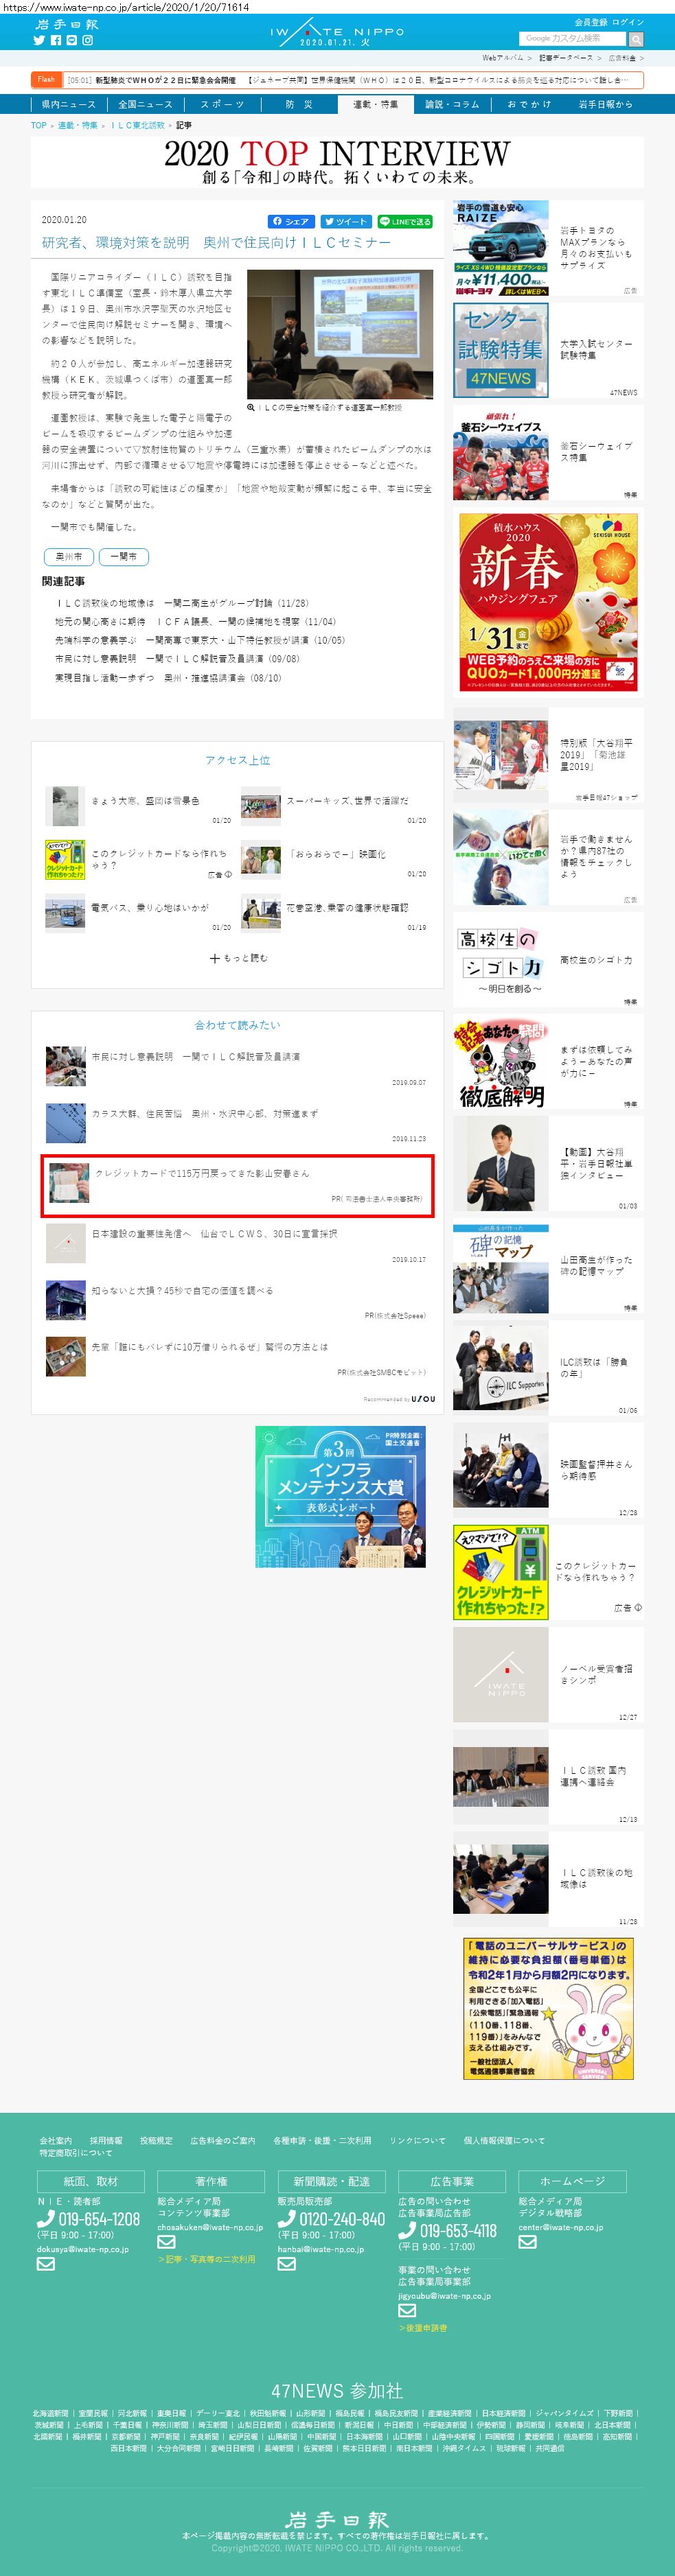This screenshot has width=675, height=2576.
Task: Open 高校生のシゴト力 sidebar item
Action: tap(548, 959)
